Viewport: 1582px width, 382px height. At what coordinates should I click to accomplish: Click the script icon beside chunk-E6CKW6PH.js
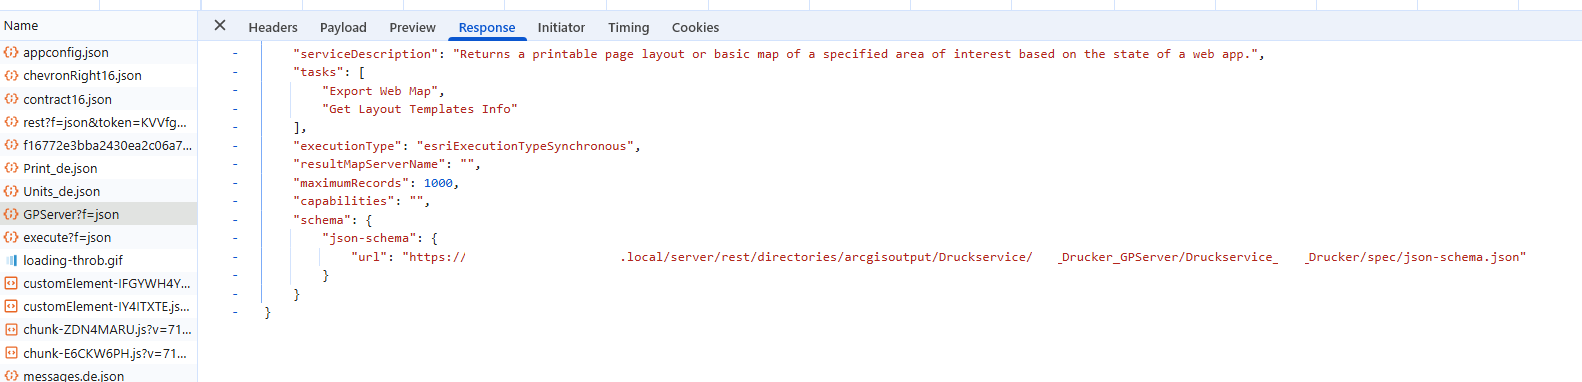(11, 353)
